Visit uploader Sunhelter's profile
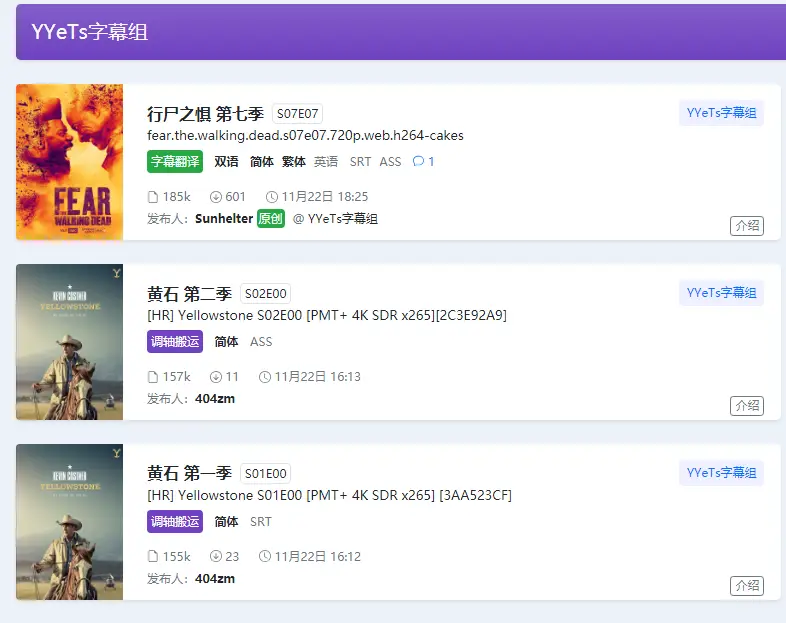This screenshot has width=786, height=623. click(x=224, y=219)
